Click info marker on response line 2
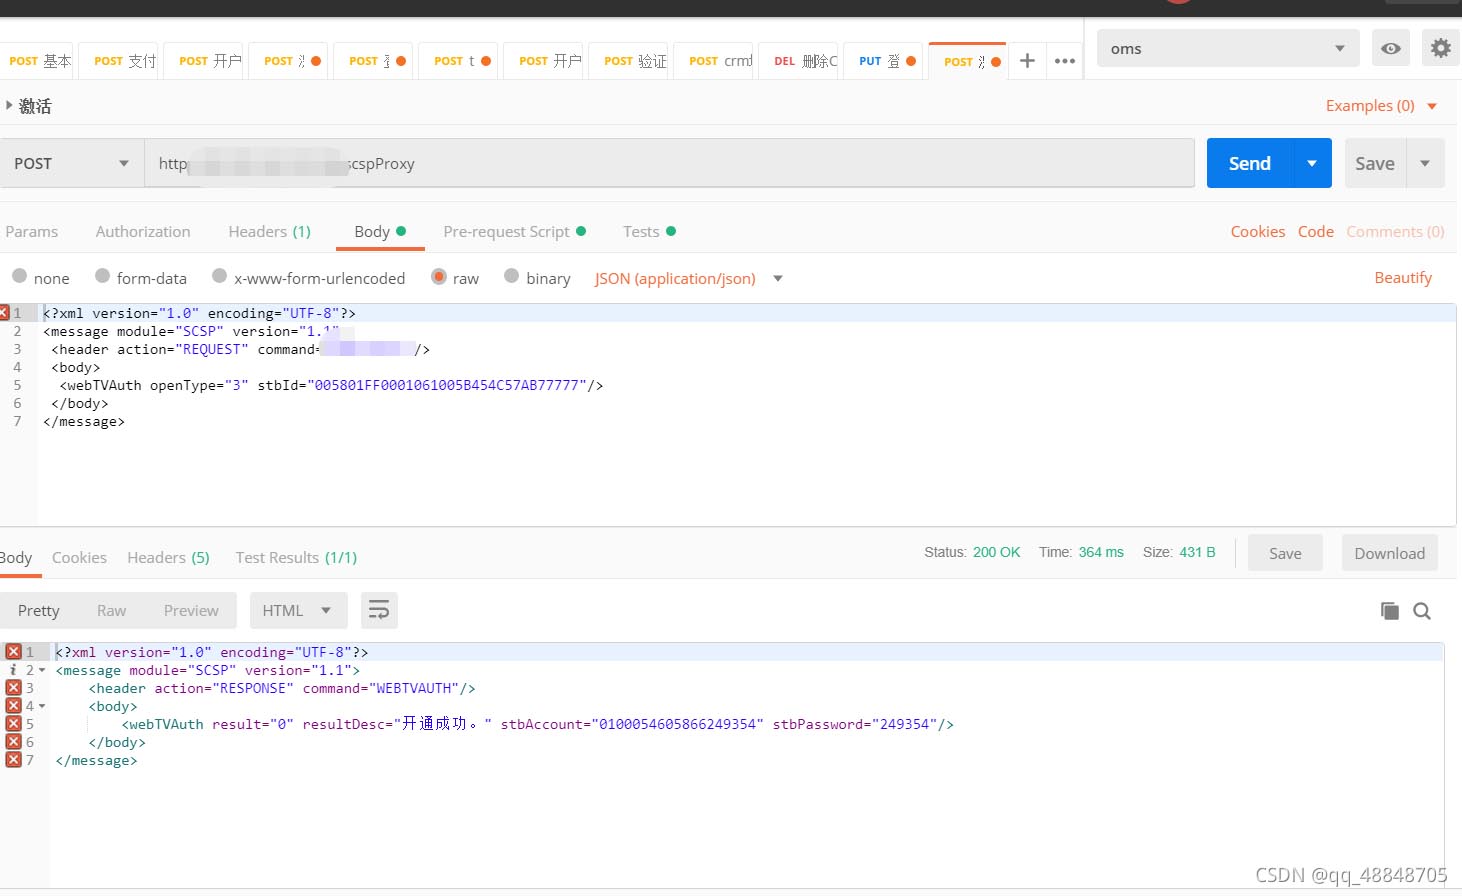Screen dimensions: 1462x896 click(x=13, y=670)
